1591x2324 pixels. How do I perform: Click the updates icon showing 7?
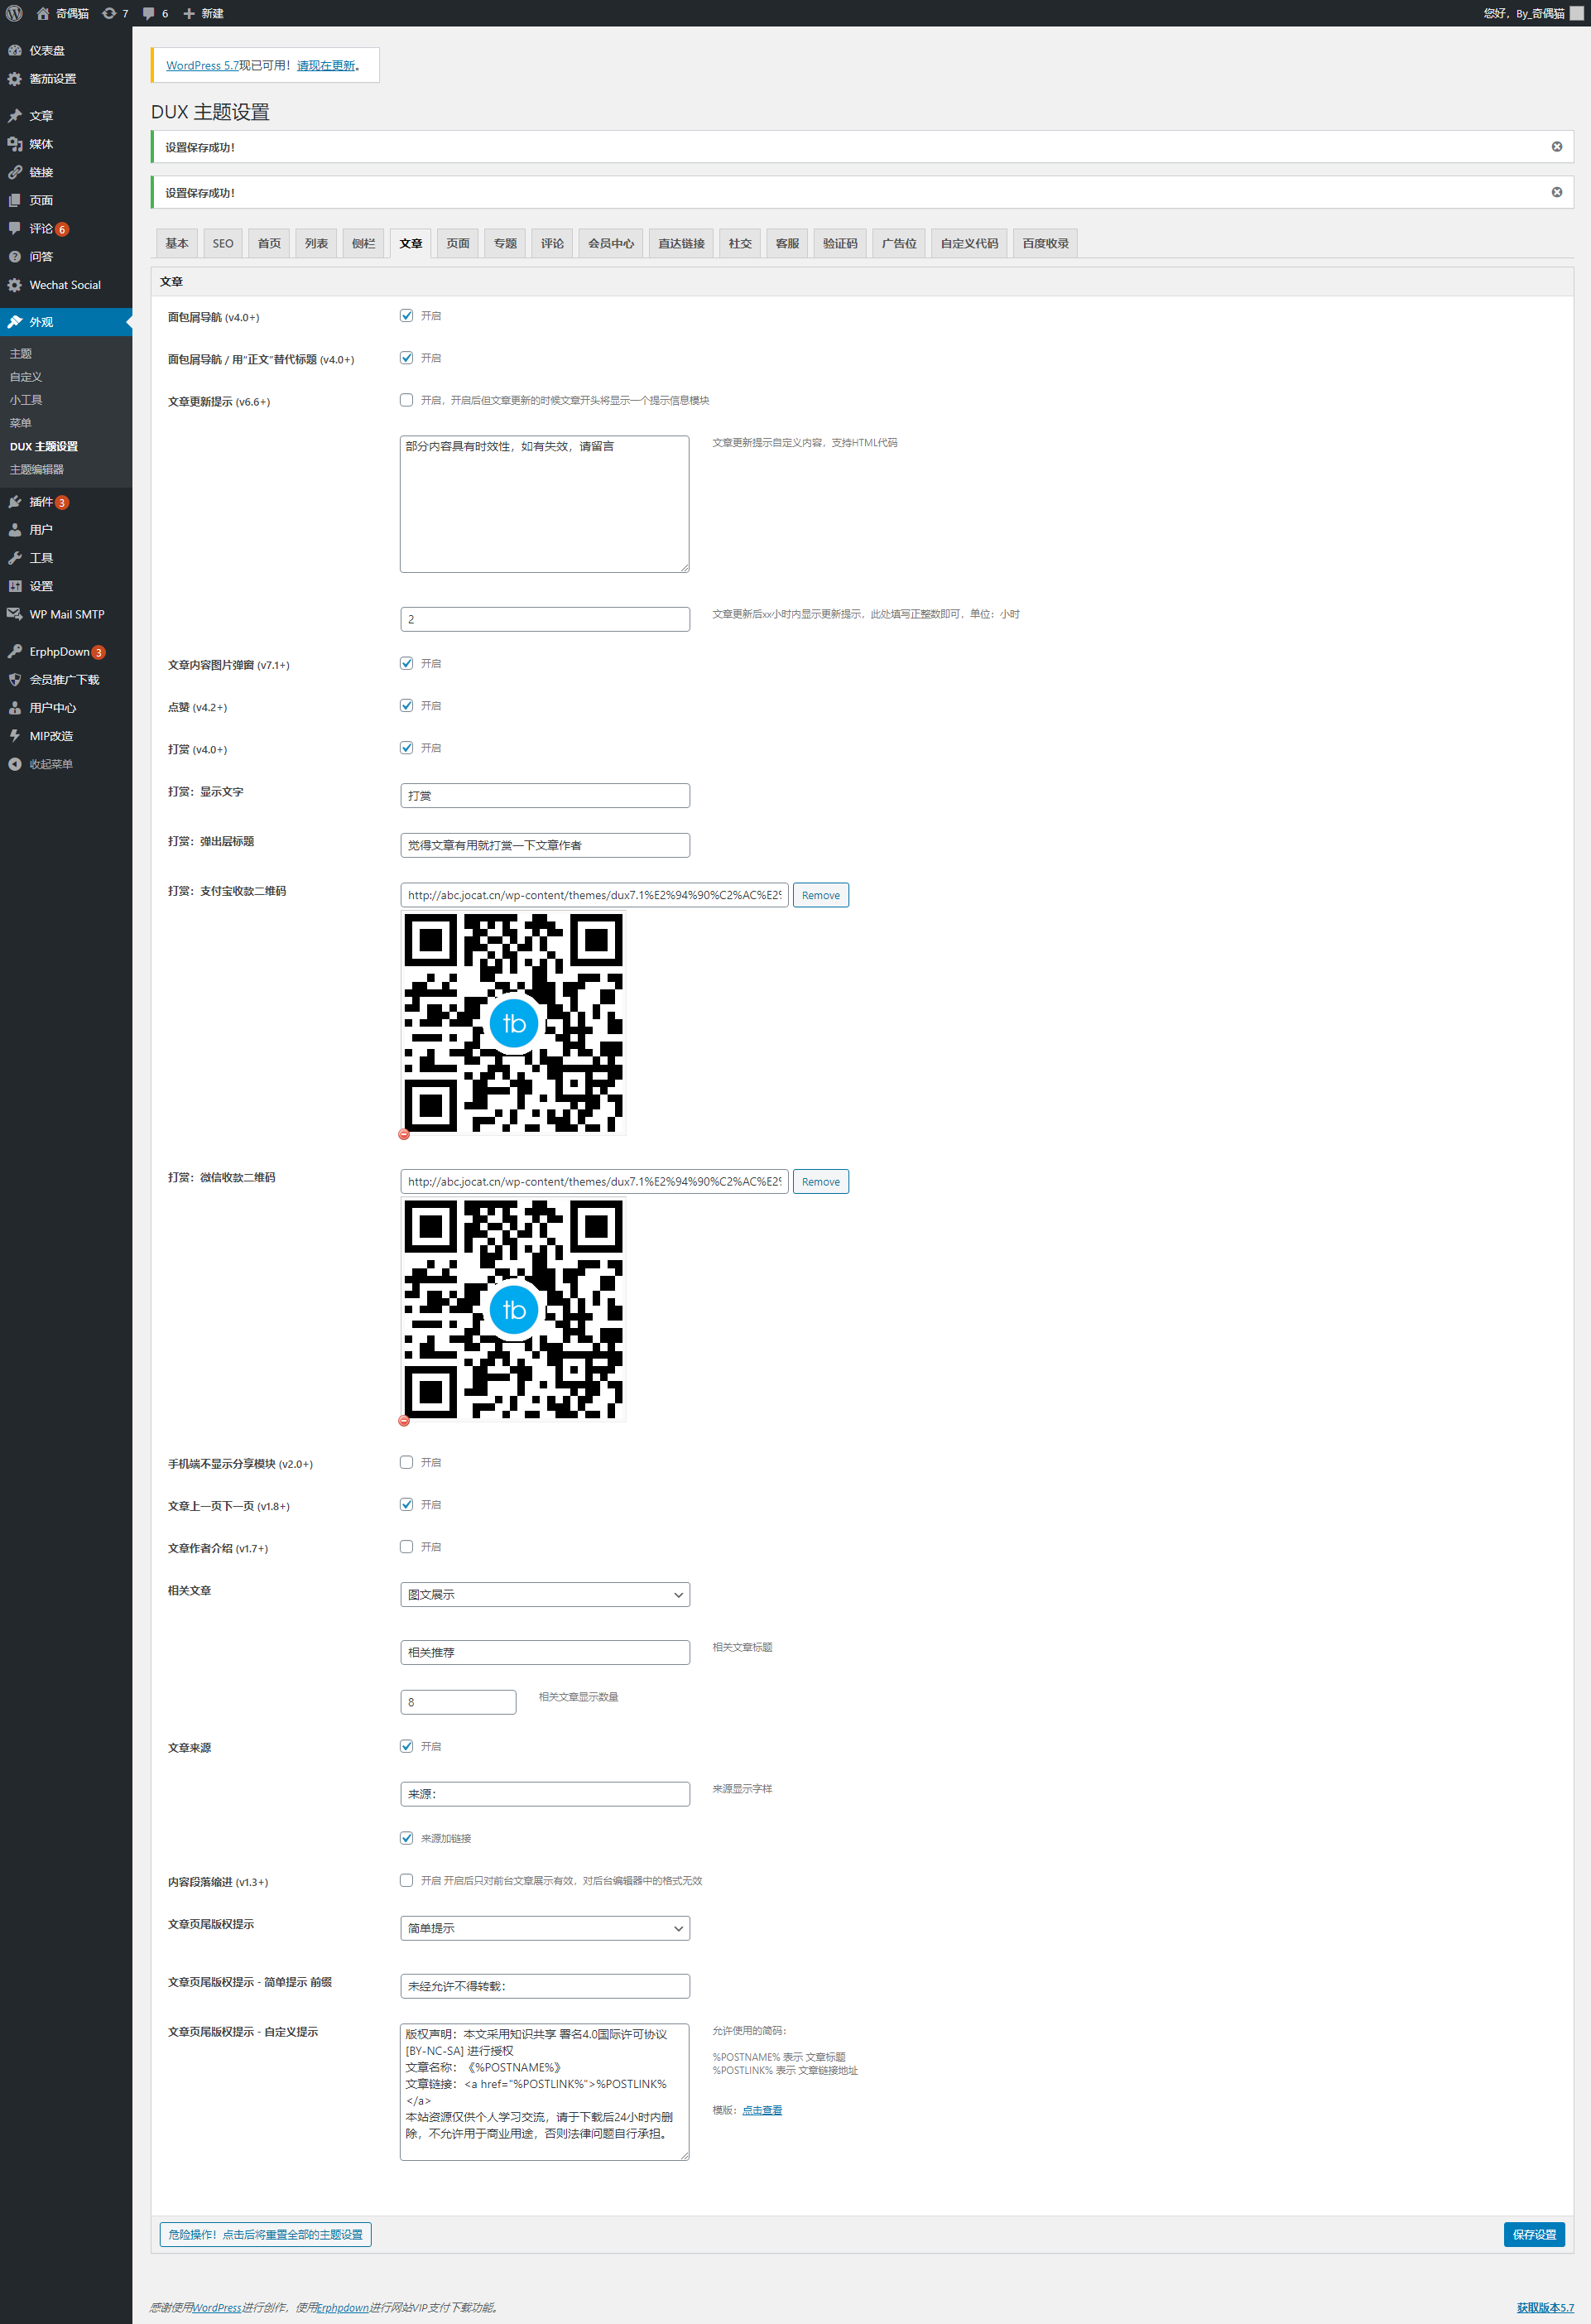click(109, 13)
